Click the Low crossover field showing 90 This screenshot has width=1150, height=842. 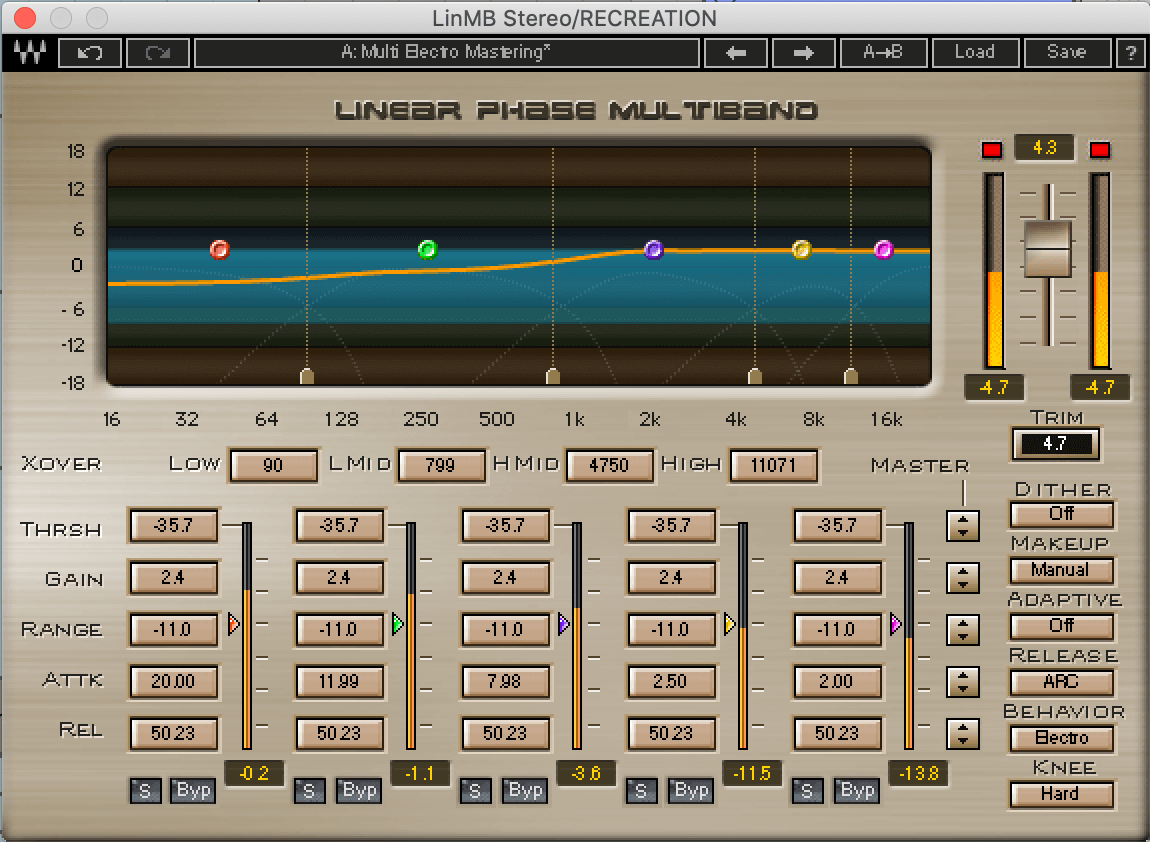pos(274,466)
